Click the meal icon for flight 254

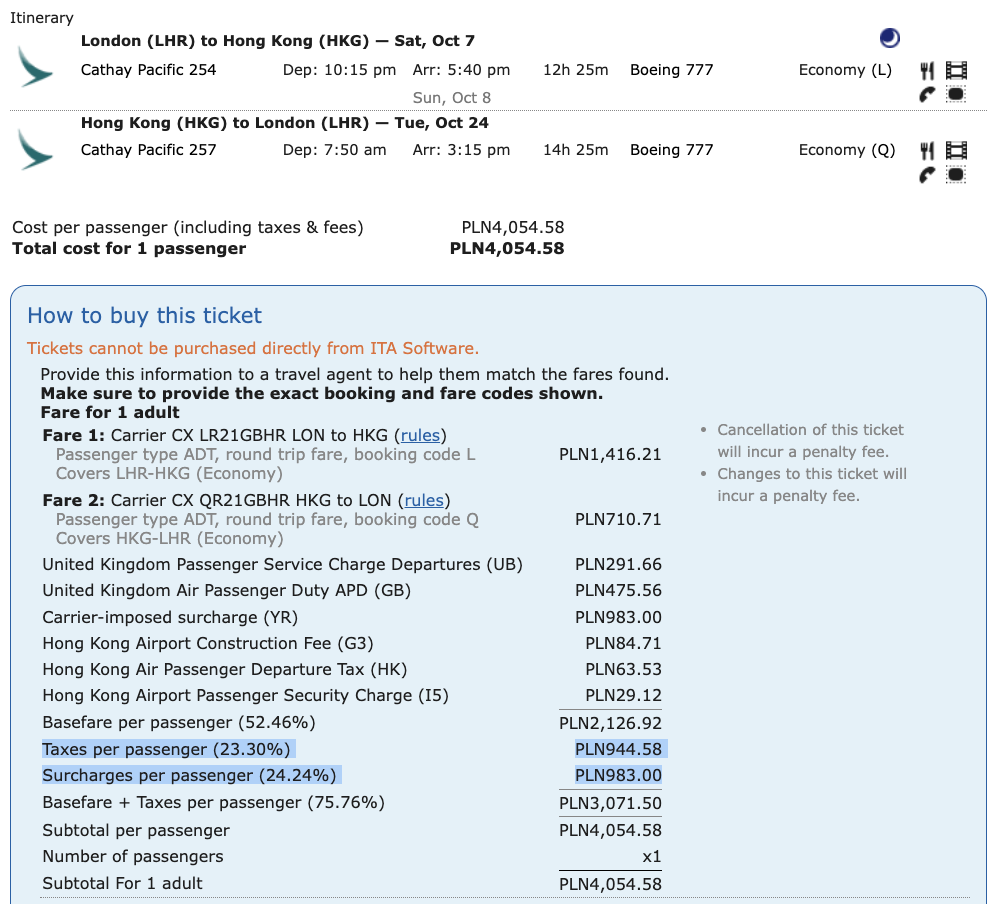(927, 71)
